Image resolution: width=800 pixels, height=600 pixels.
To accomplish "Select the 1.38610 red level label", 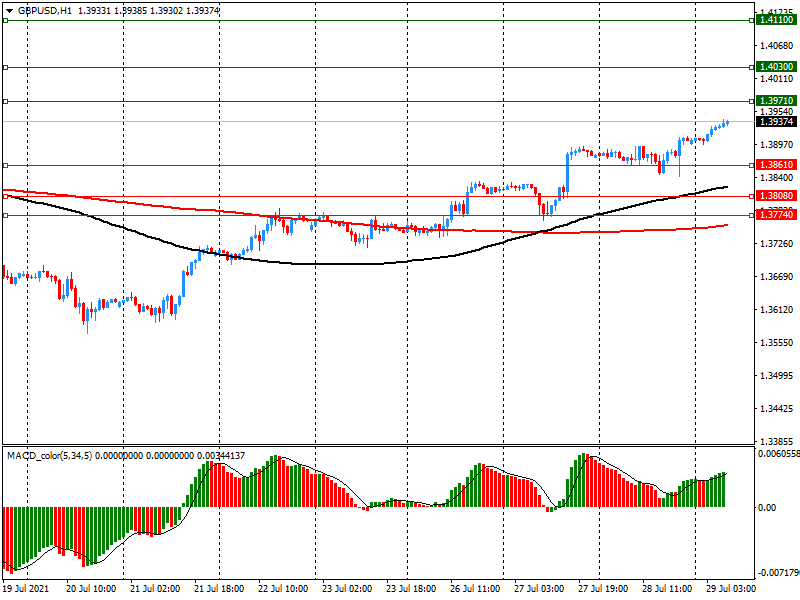I will point(776,165).
